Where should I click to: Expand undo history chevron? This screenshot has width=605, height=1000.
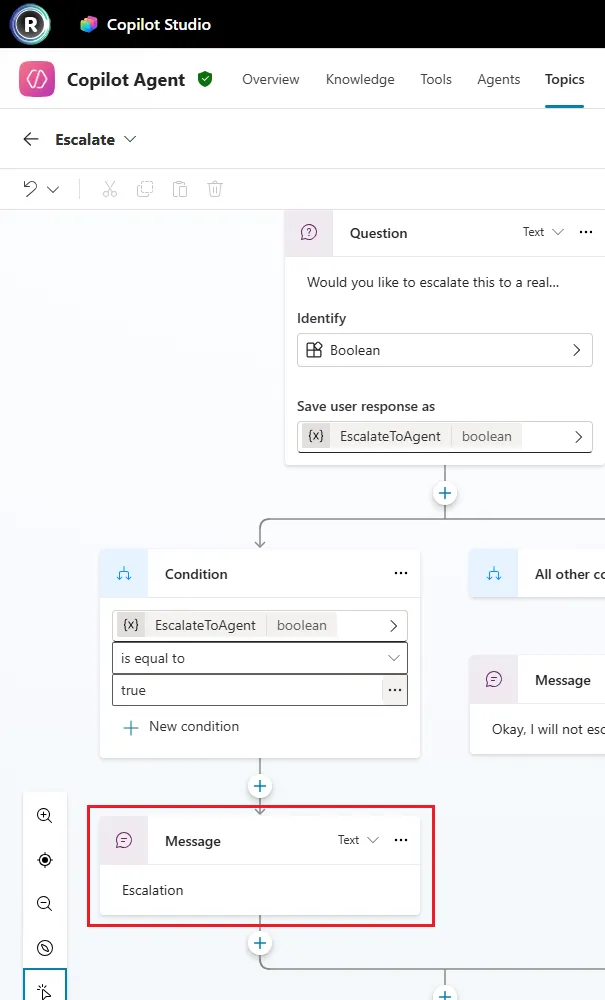tap(53, 189)
